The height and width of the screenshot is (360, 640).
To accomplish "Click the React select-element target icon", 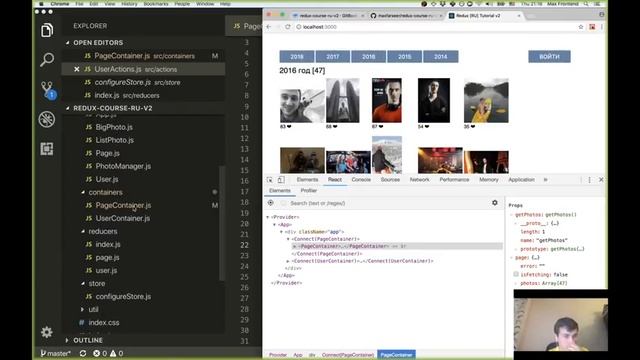I will pos(271,203).
